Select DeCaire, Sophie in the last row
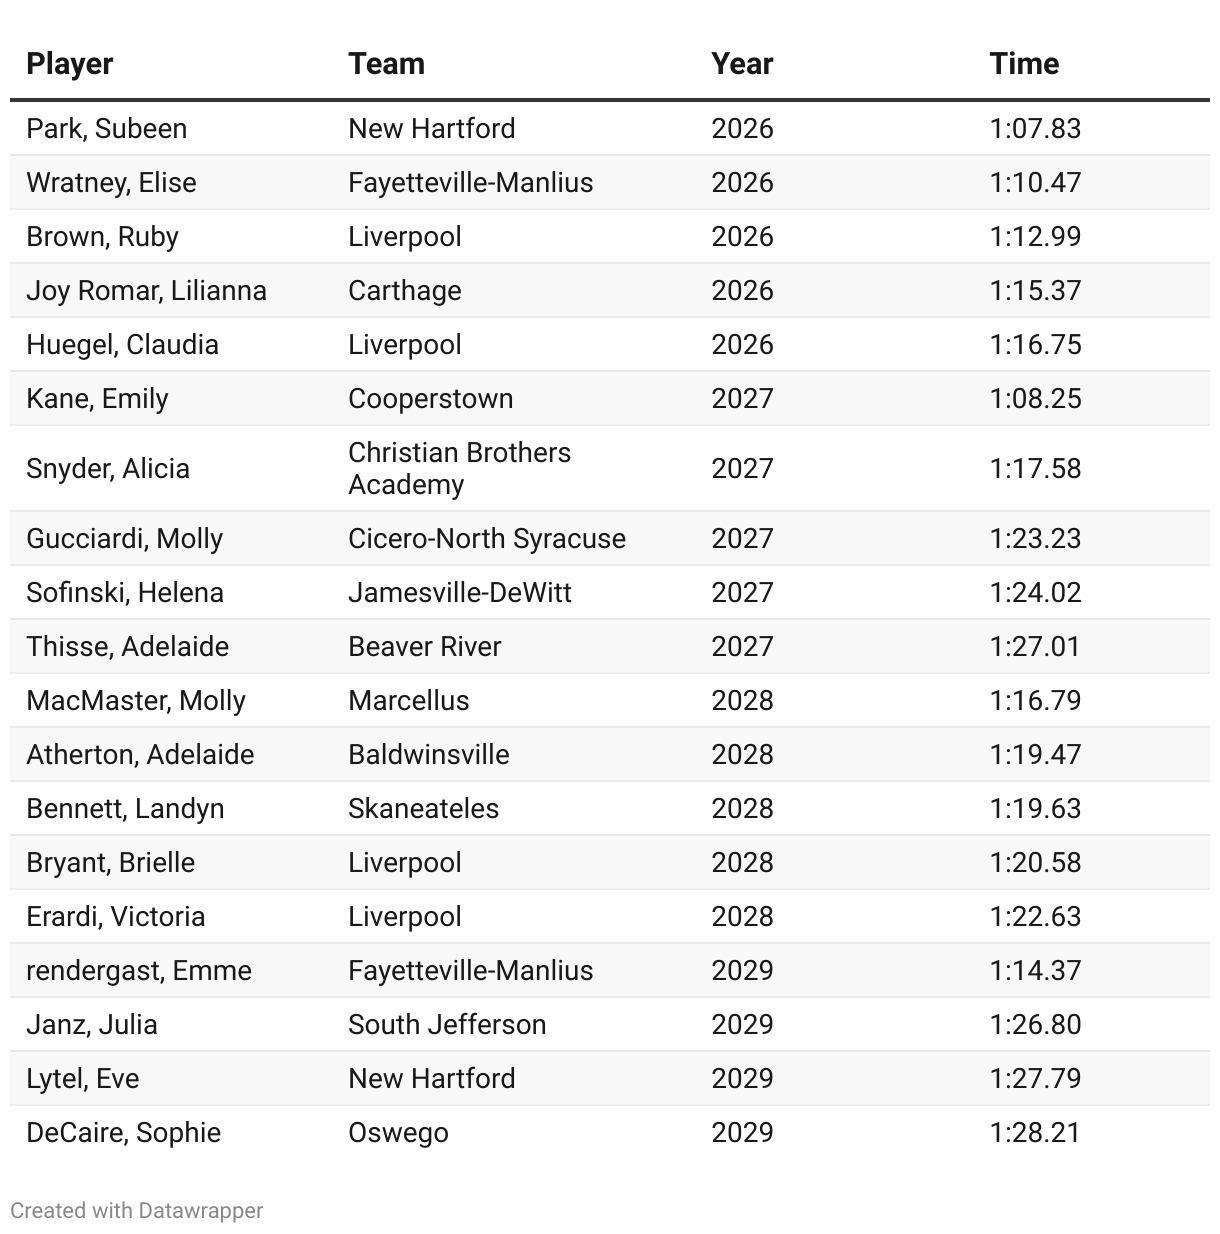Viewport: 1220px width, 1234px height. 123,1133
